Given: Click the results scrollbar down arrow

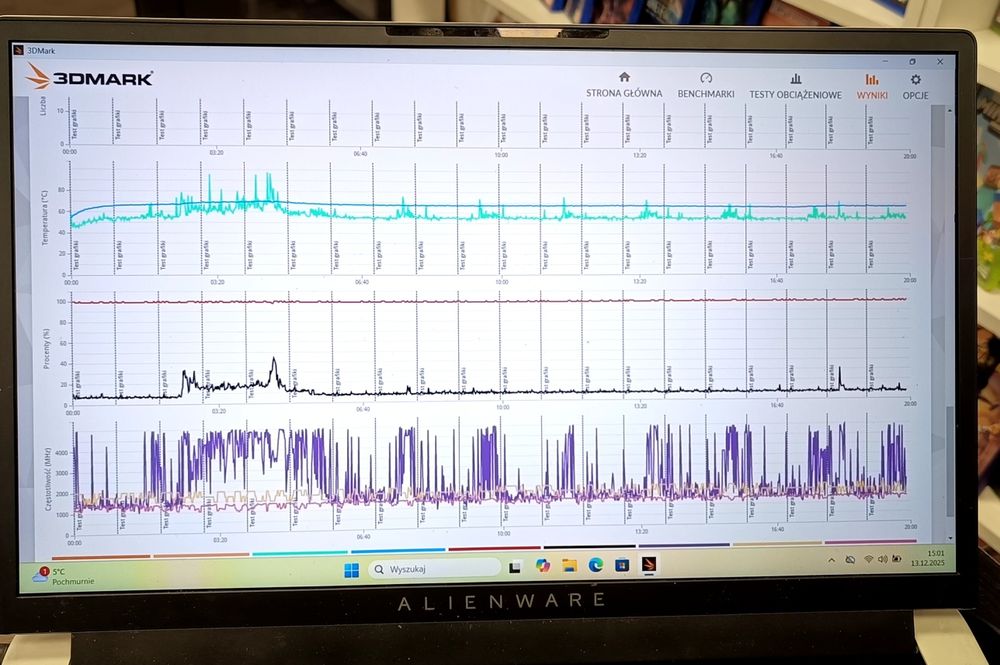Looking at the screenshot, I should [951, 538].
